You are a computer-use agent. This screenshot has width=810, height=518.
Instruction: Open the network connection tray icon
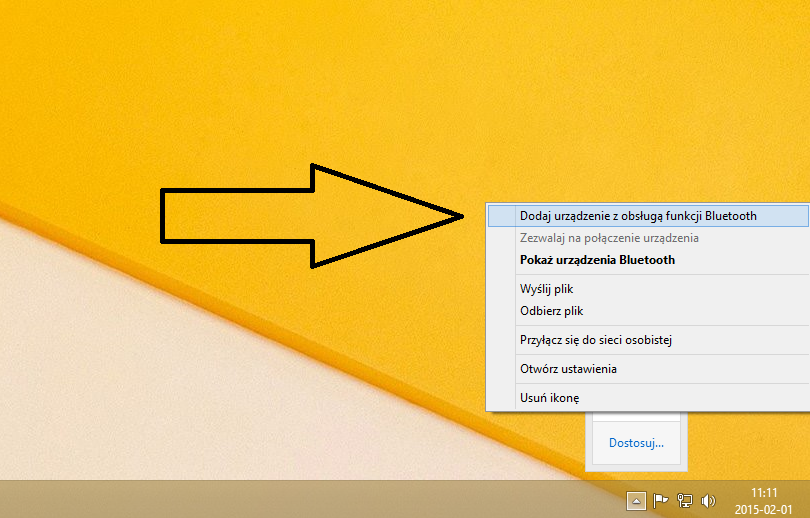pyautogui.click(x=685, y=501)
